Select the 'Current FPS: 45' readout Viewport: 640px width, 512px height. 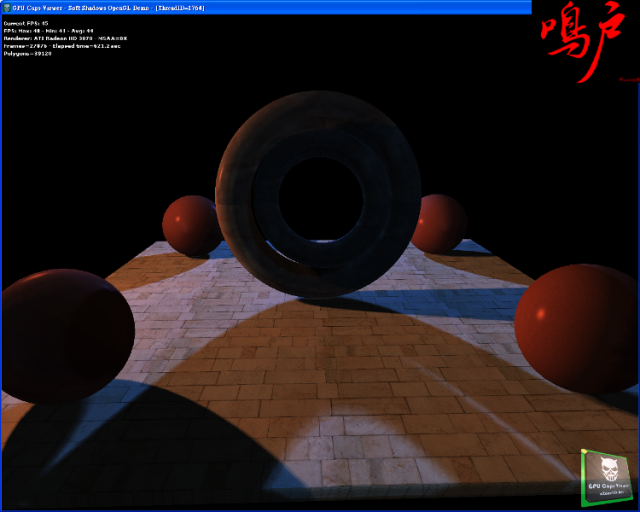tap(26, 23)
